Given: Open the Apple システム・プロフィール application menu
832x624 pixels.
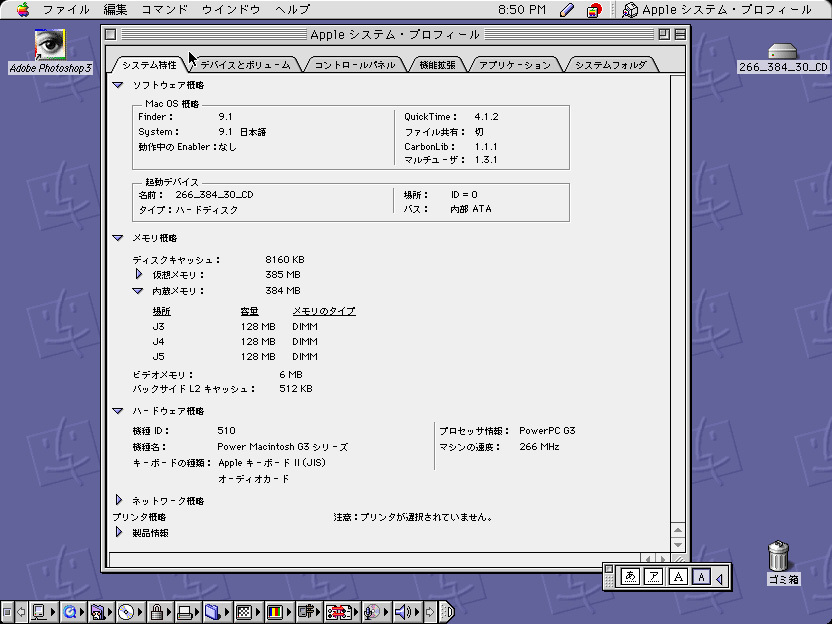Looking at the screenshot, I should pyautogui.click(x=715, y=10).
